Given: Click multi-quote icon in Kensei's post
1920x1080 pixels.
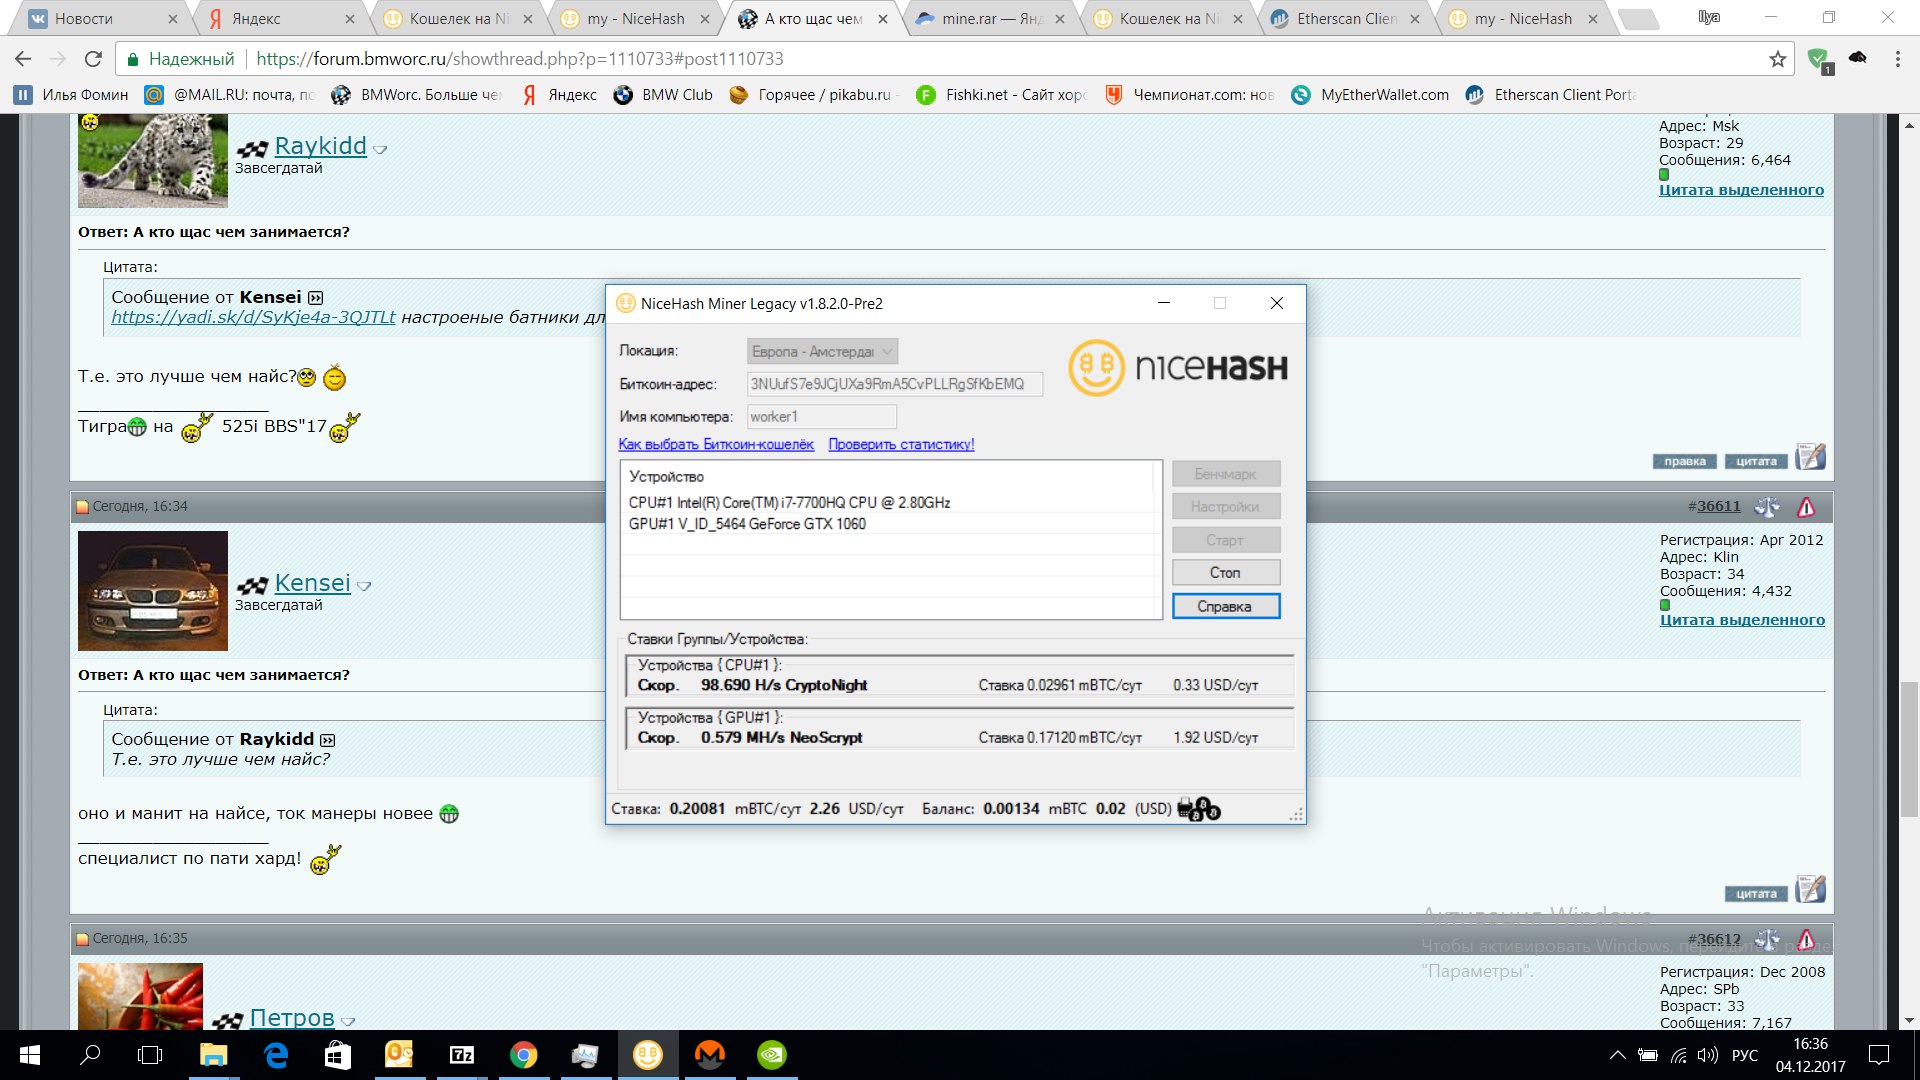Looking at the screenshot, I should click(x=1810, y=890).
